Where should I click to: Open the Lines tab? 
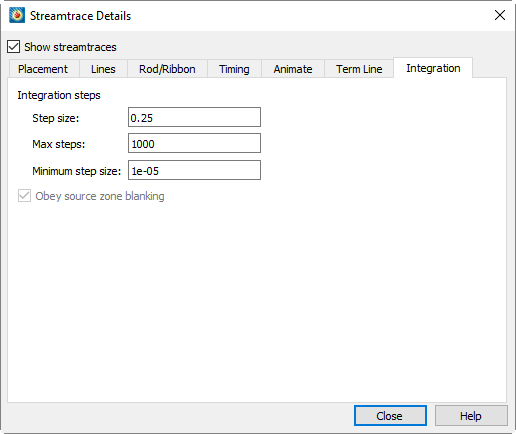103,69
